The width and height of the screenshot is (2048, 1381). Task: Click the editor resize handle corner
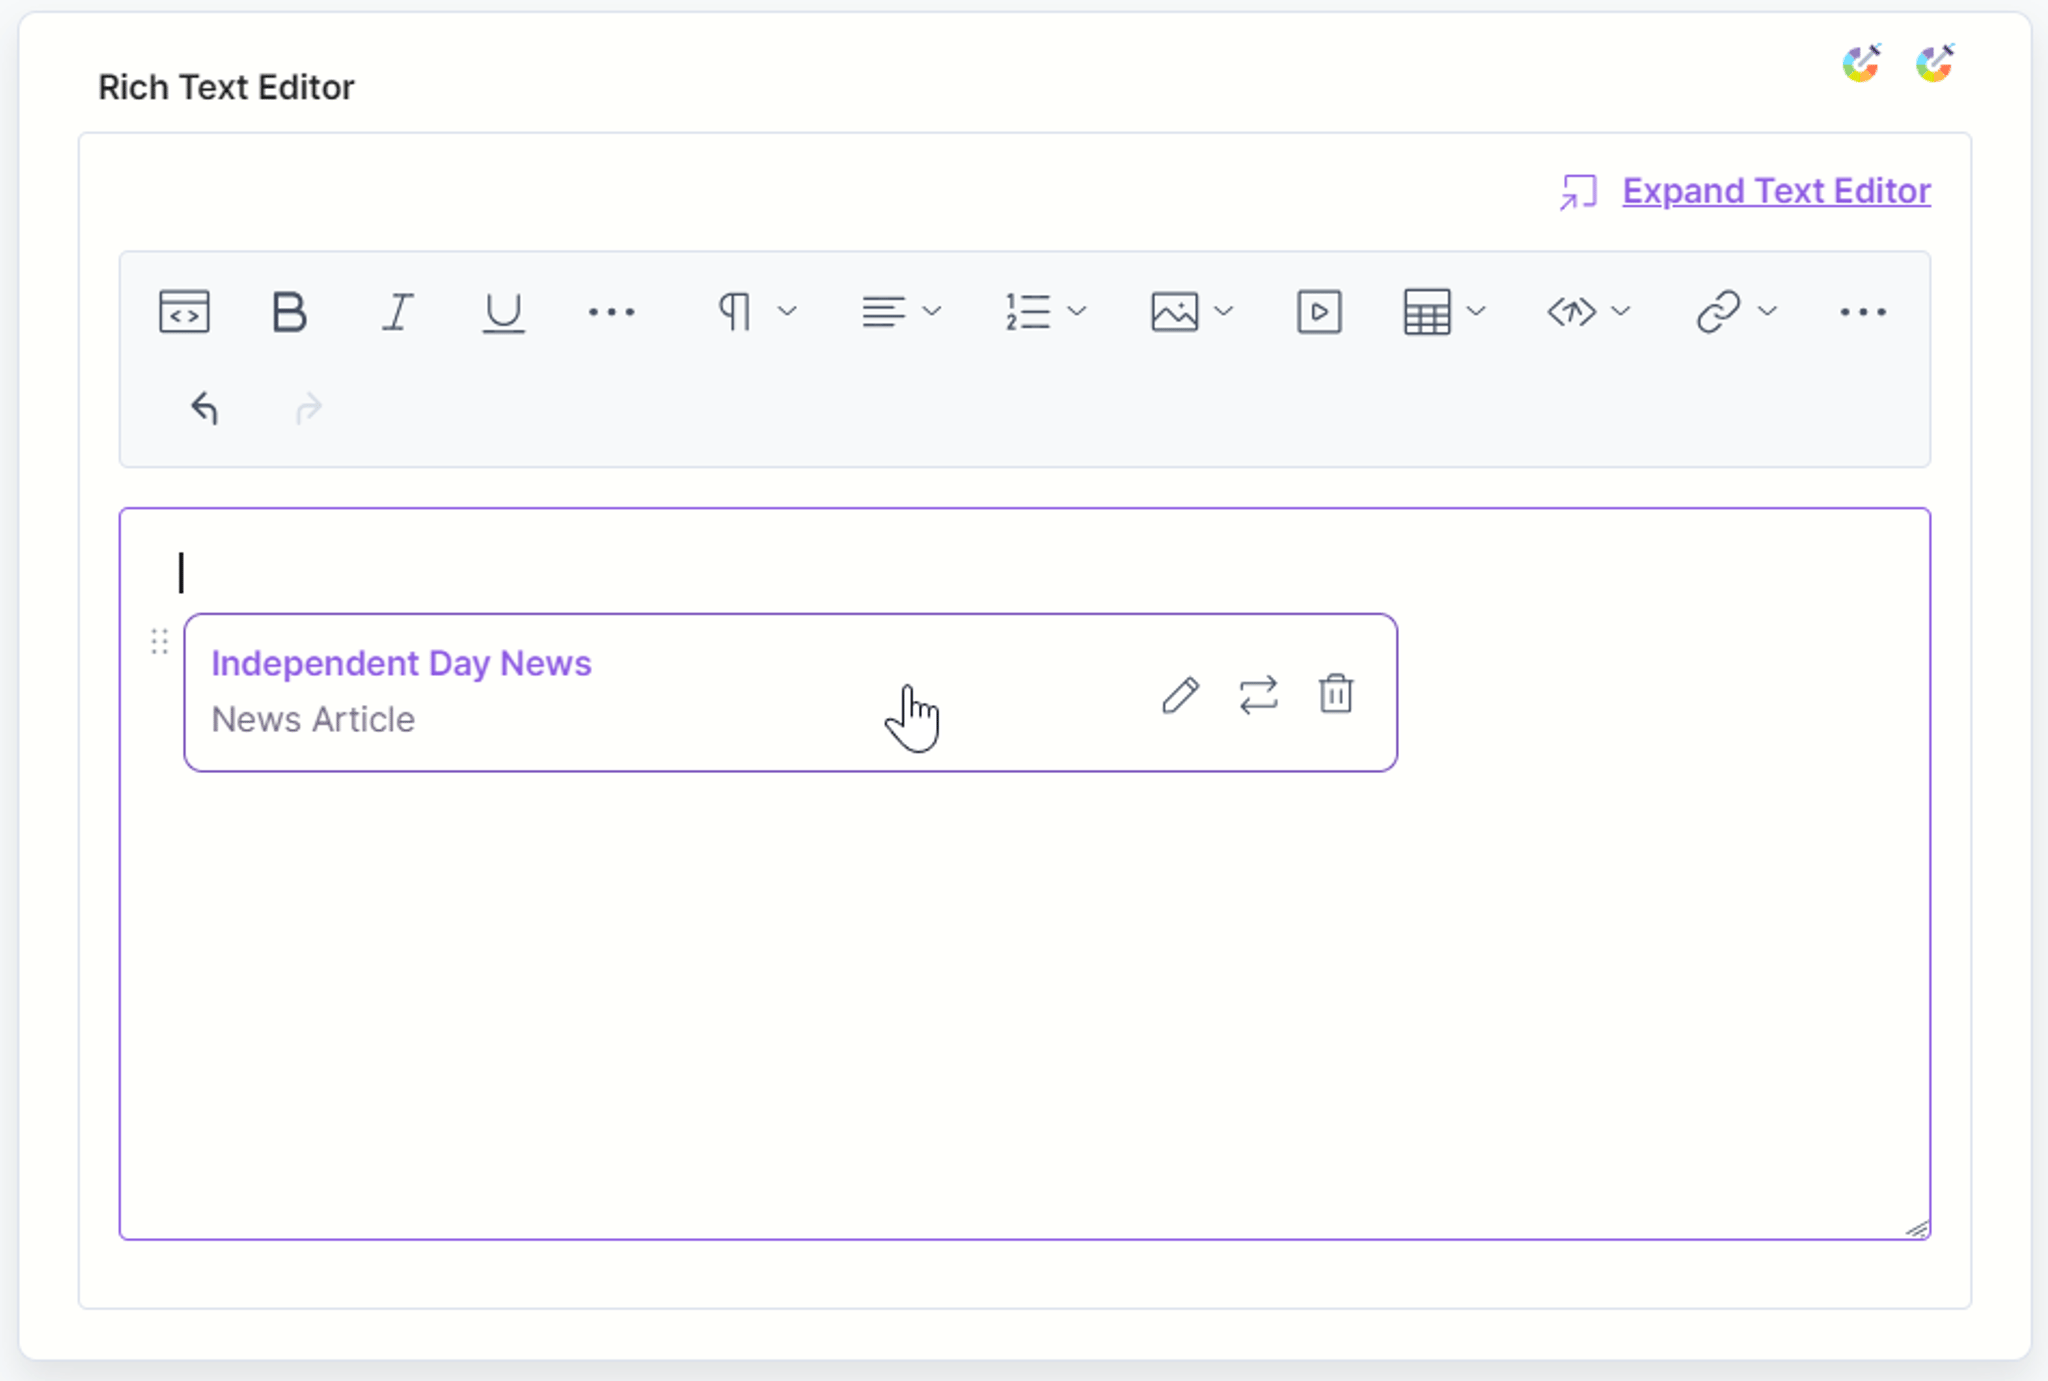[1916, 1228]
